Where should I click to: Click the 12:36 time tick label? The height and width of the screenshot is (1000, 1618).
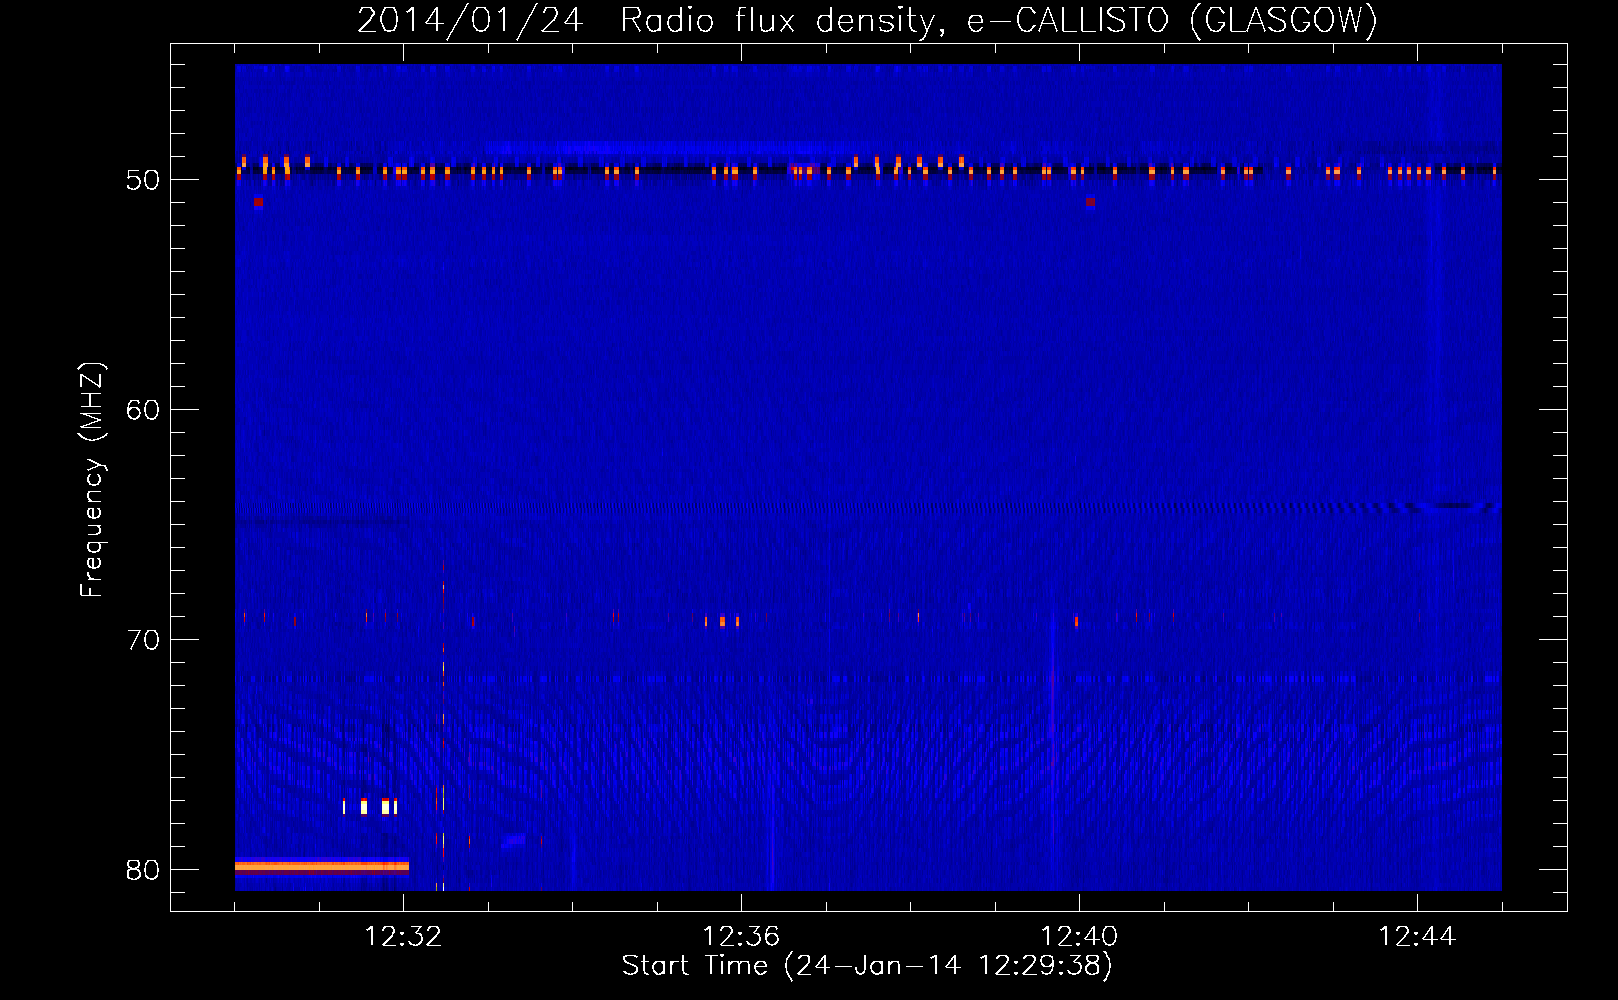click(741, 937)
